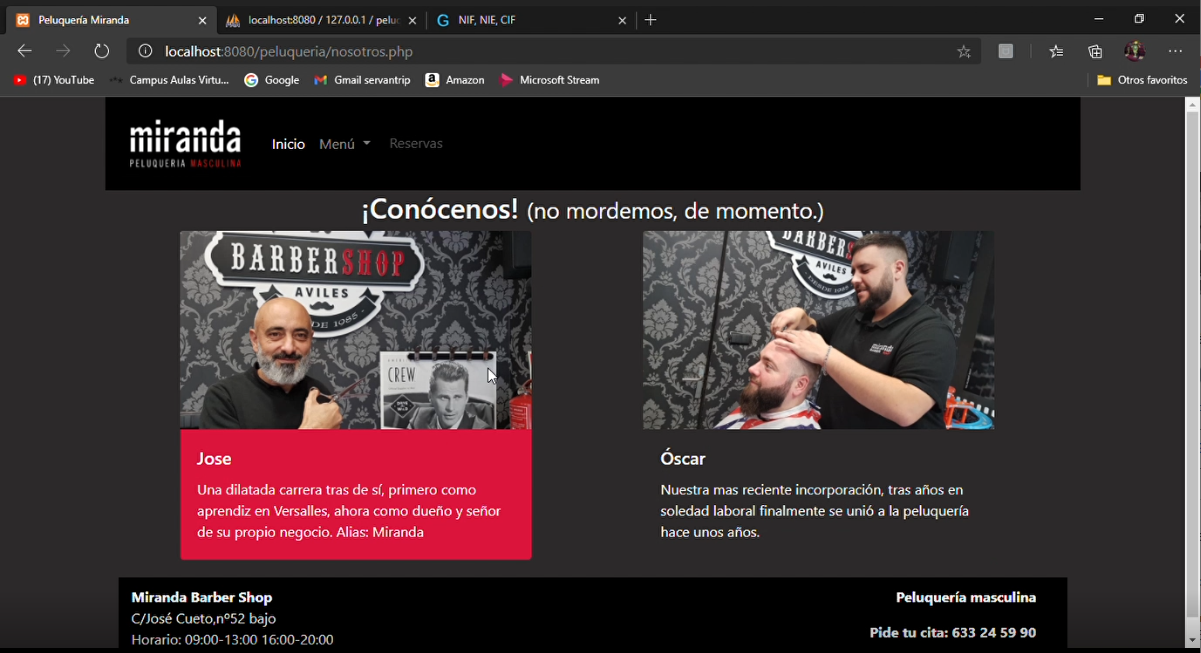Viewport: 1201px width, 653px height.
Task: Add page to favorites star icon
Action: (964, 52)
